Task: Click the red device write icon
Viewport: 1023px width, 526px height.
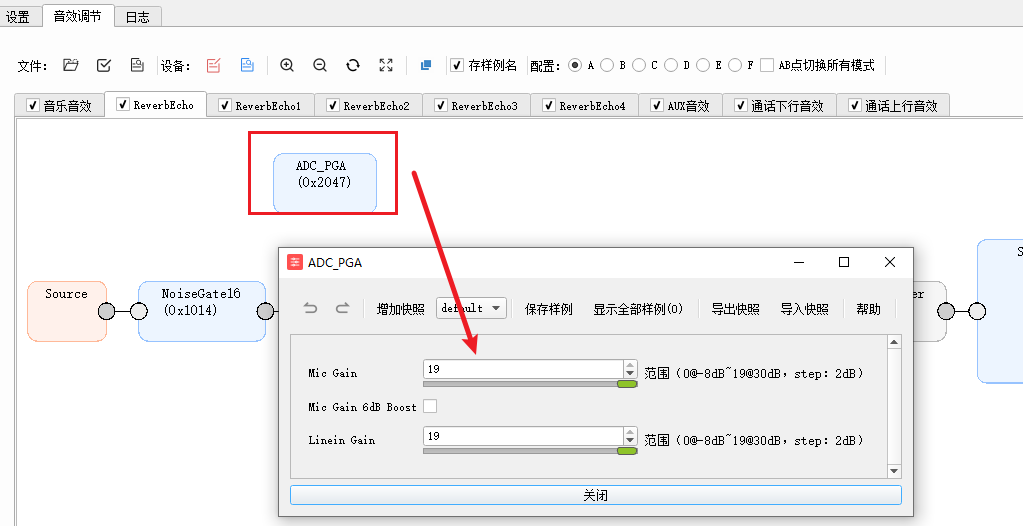Action: [x=213, y=65]
